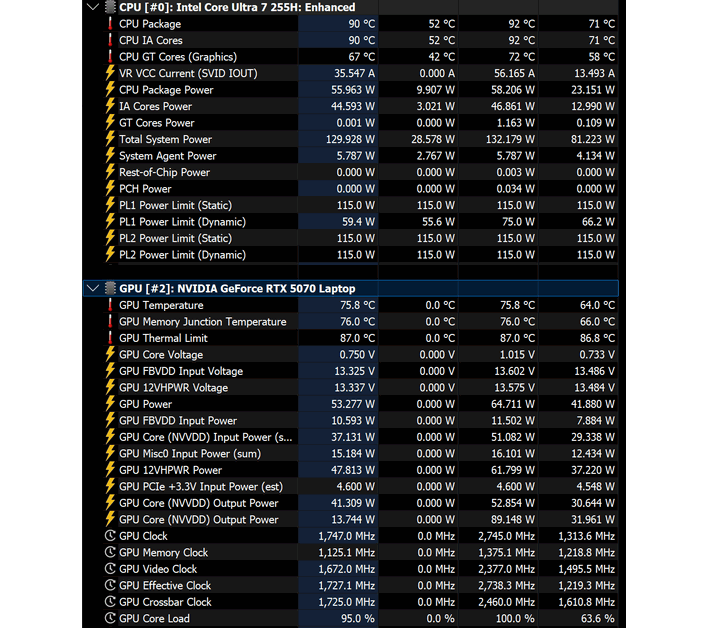This screenshot has height=628, width=708.
Task: Click thermometer icon for CPU IA Cores
Action: pos(110,40)
